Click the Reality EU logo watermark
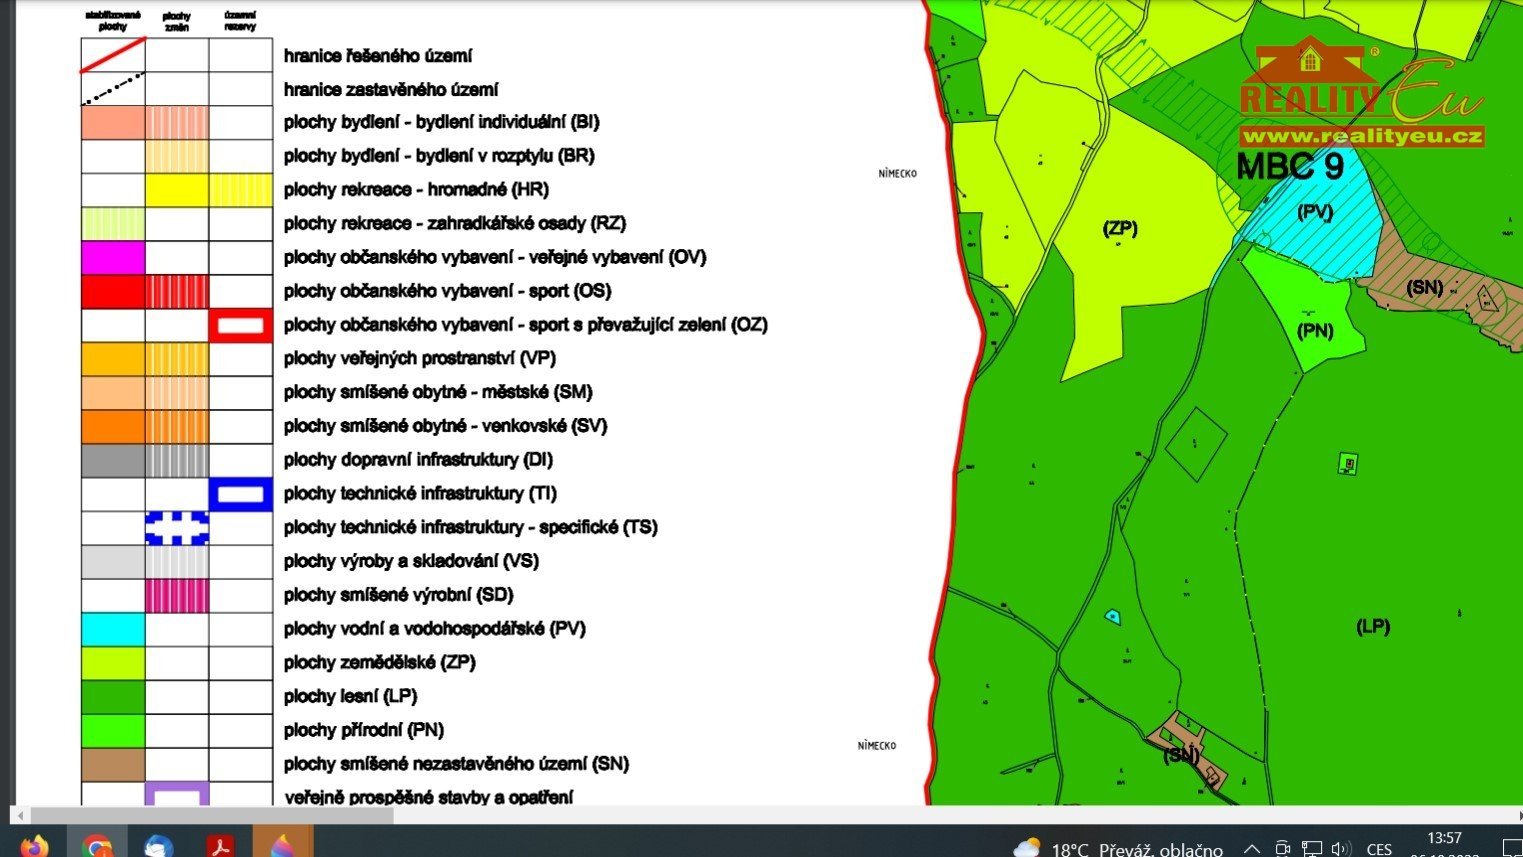 click(1360, 95)
